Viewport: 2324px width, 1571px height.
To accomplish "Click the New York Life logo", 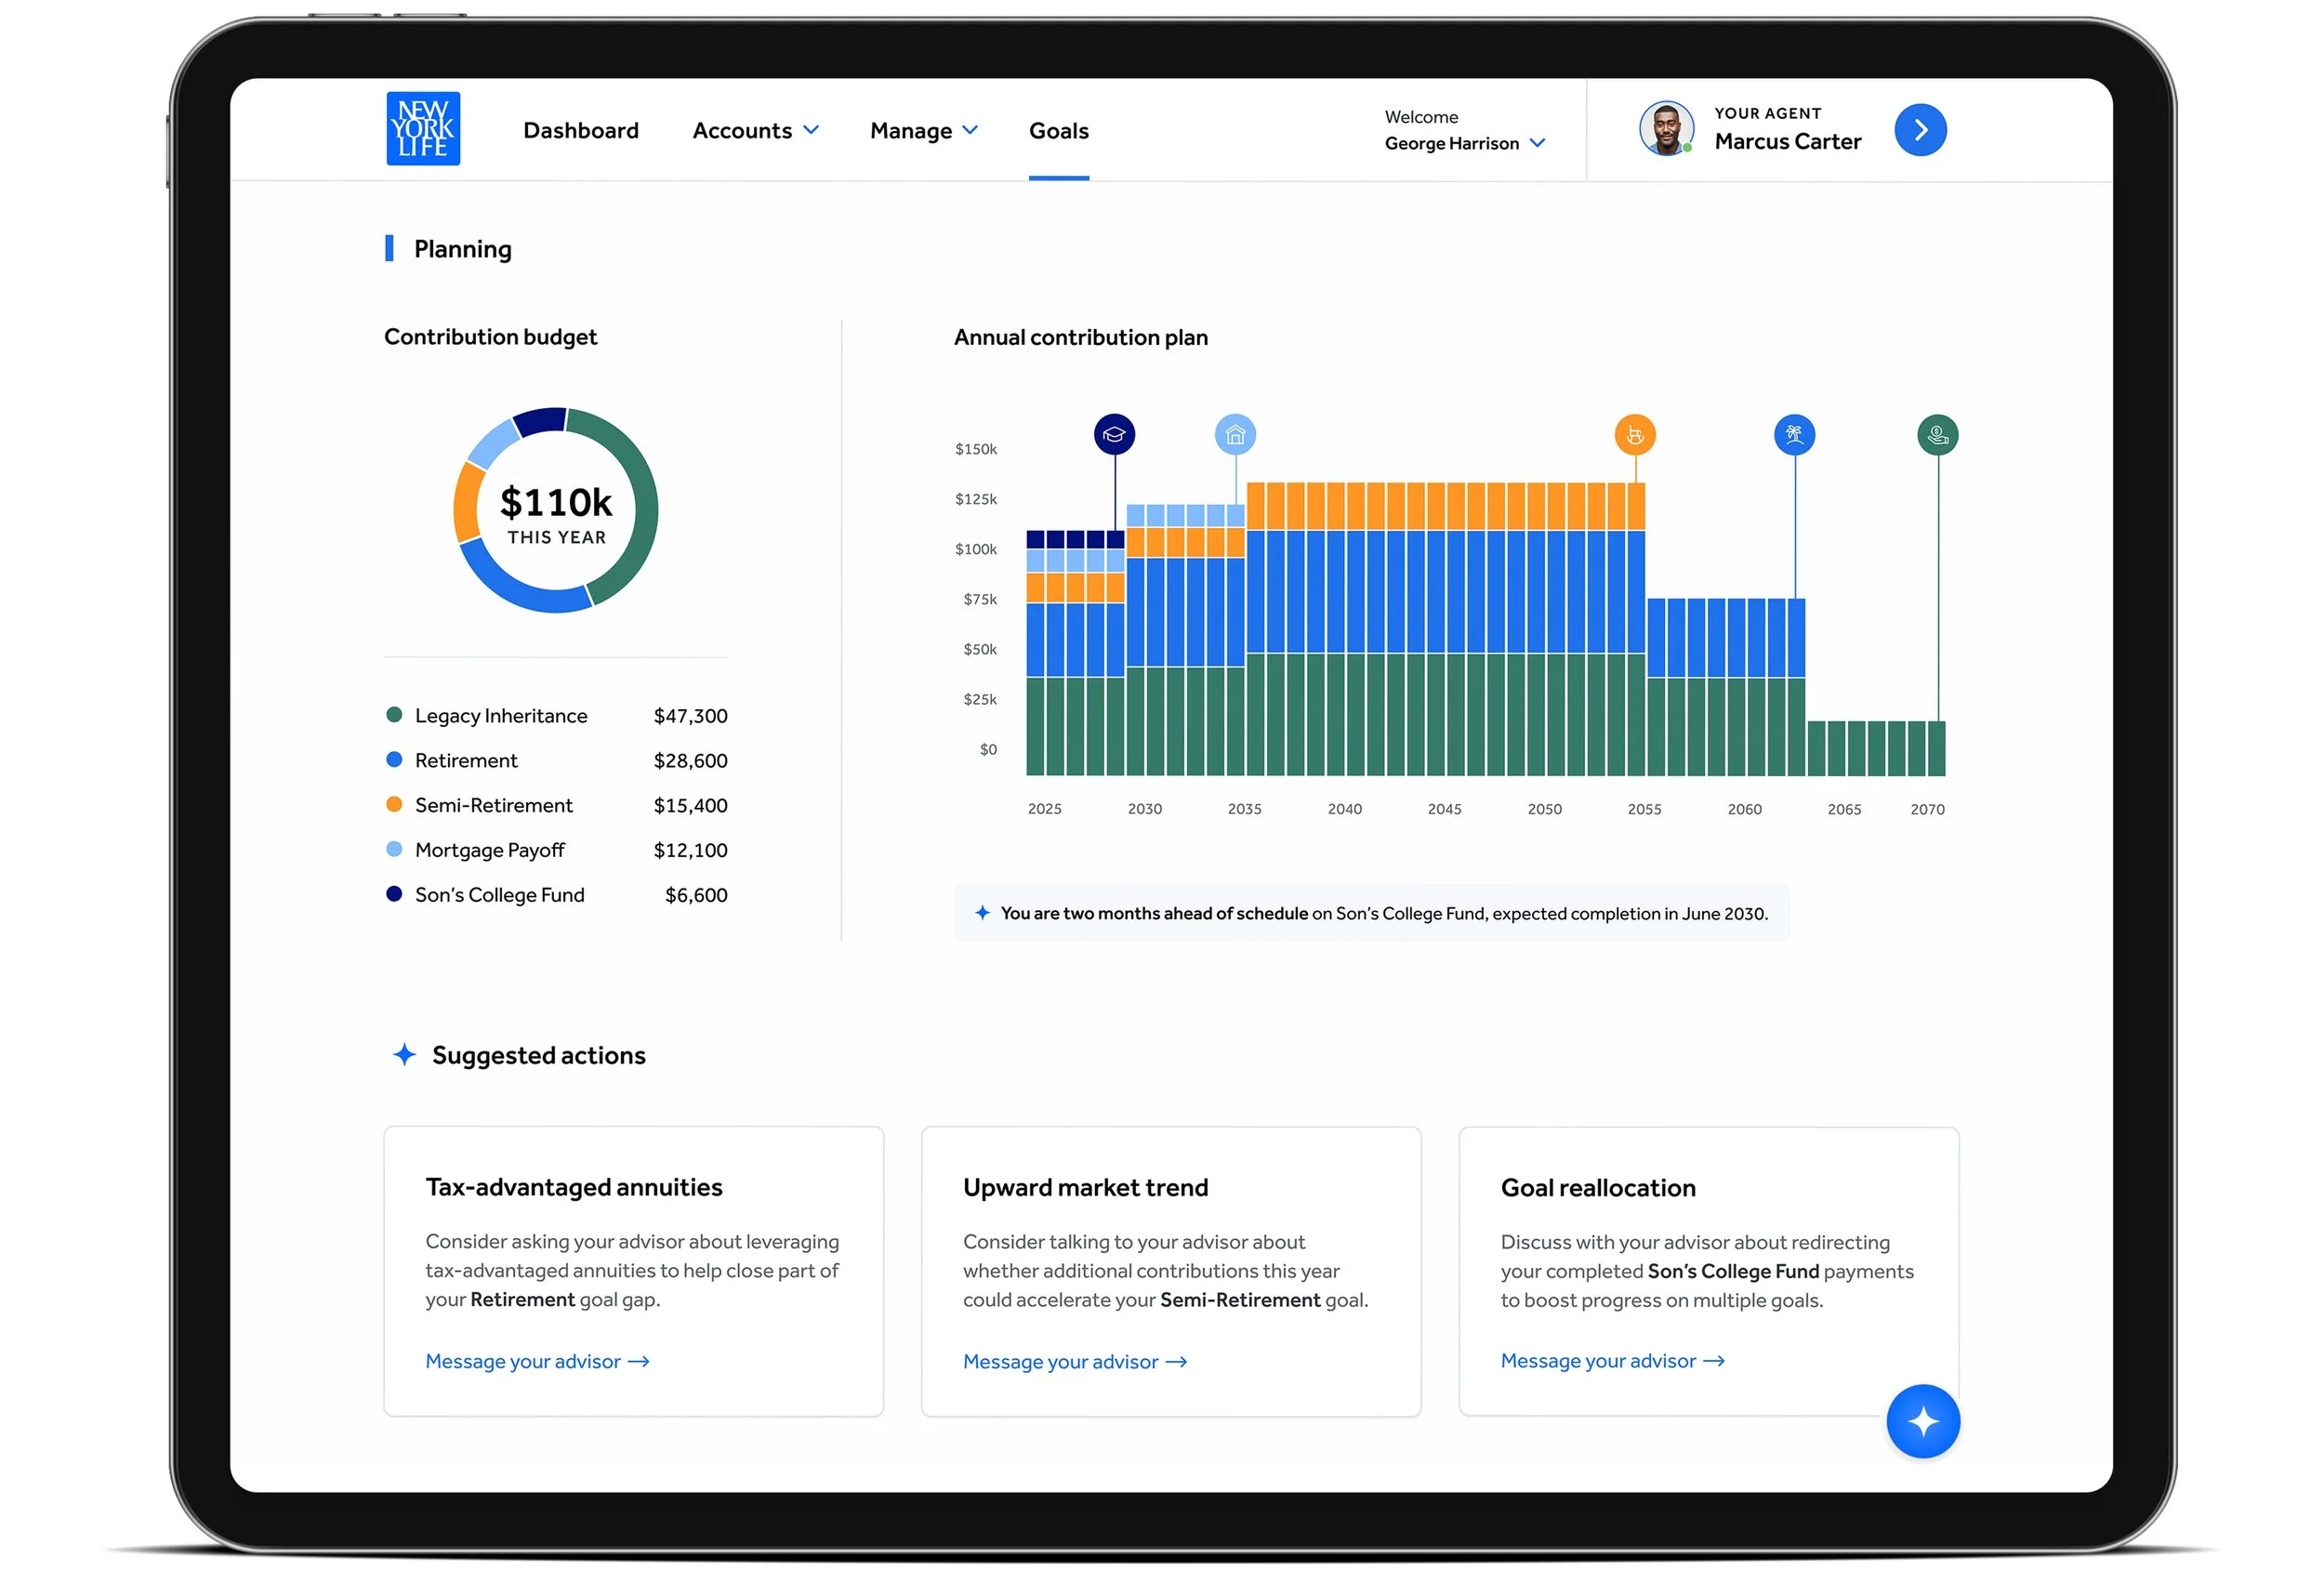I will click(423, 129).
